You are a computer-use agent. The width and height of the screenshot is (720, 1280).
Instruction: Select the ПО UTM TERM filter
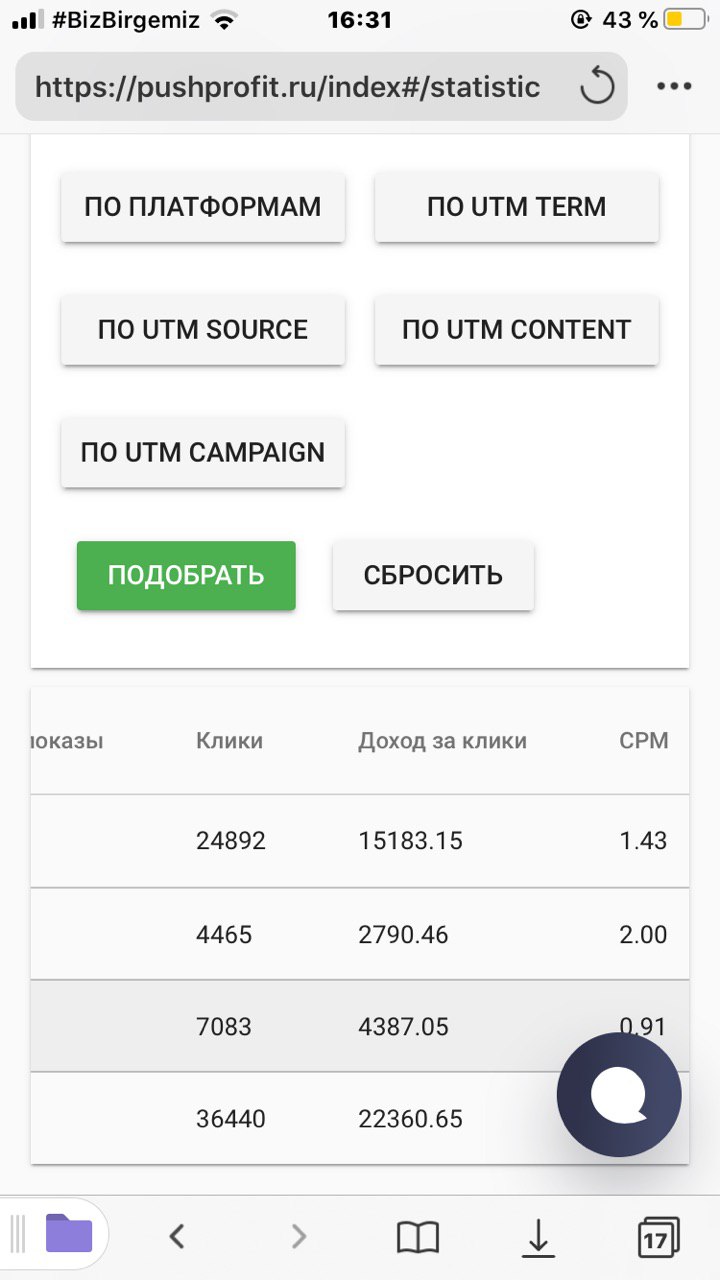[x=517, y=207]
